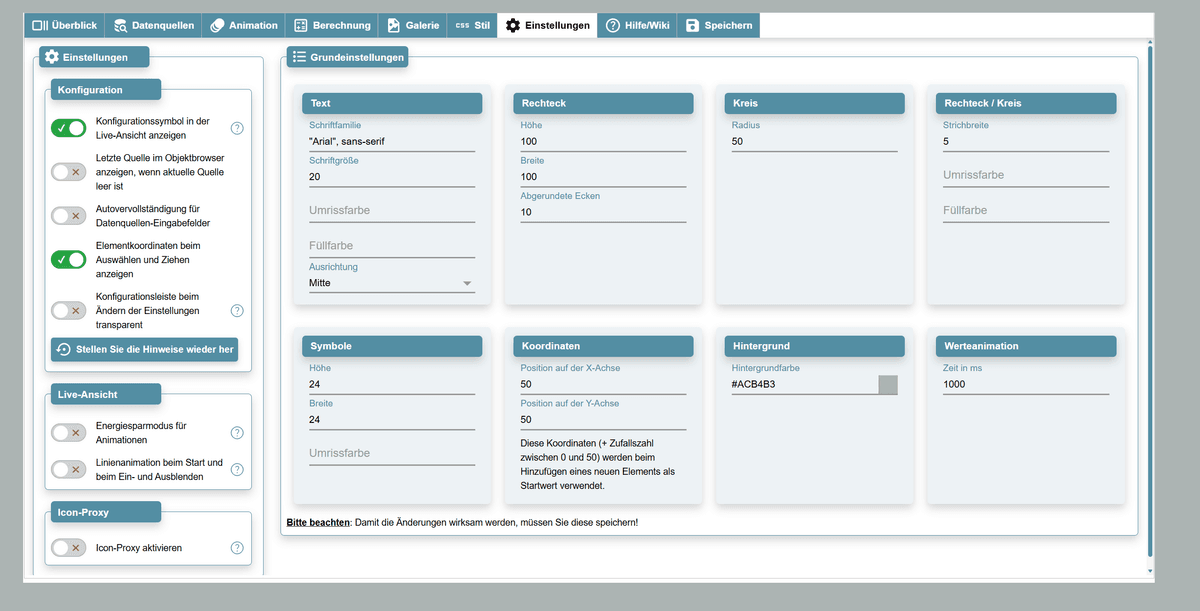1200x611 pixels.
Task: Click the Kreis Radius field
Action: point(815,142)
